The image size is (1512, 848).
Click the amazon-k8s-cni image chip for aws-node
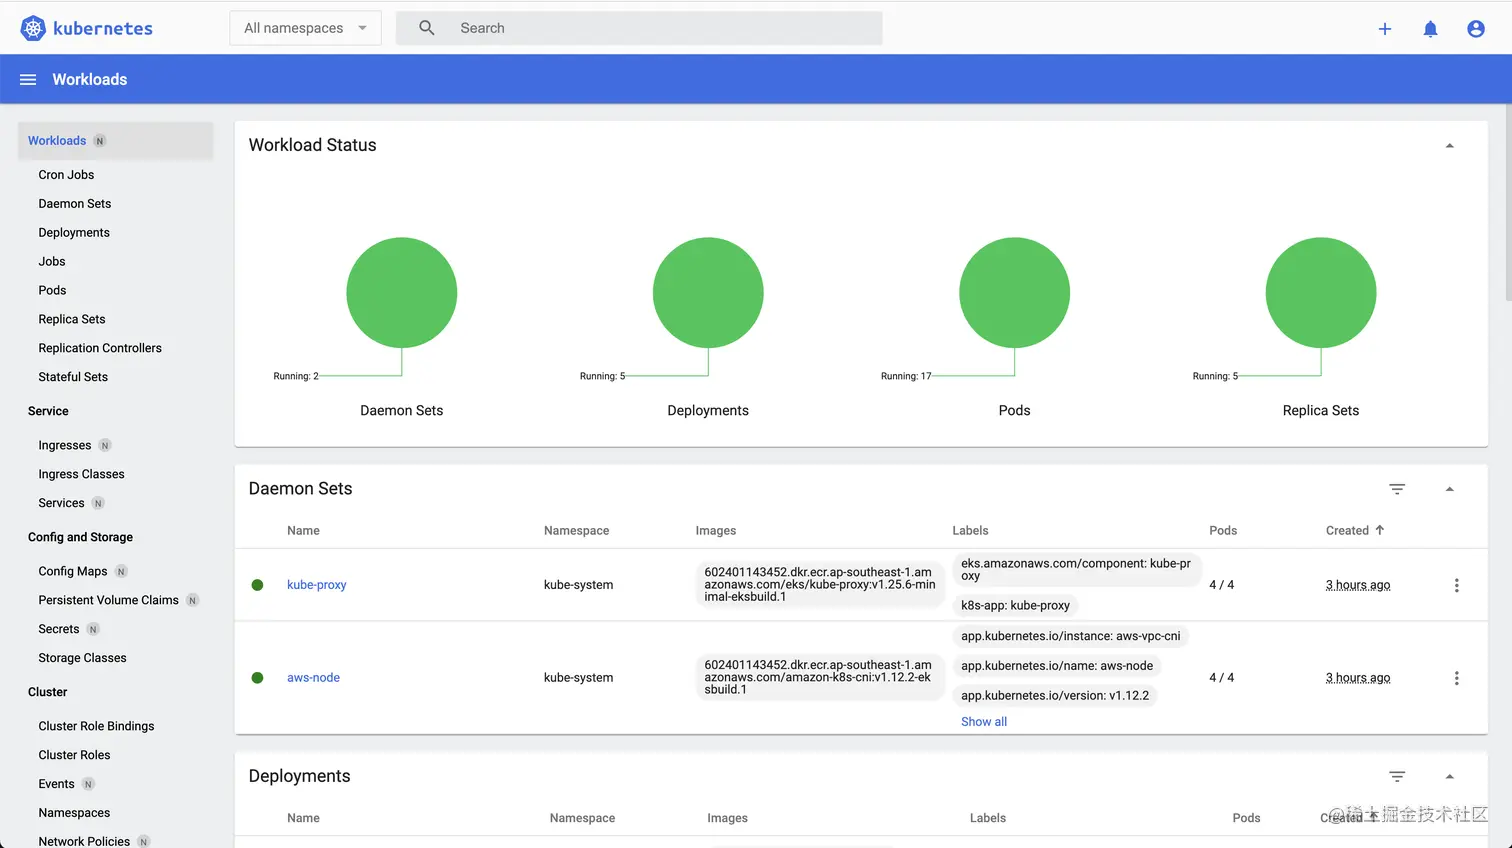(x=820, y=677)
